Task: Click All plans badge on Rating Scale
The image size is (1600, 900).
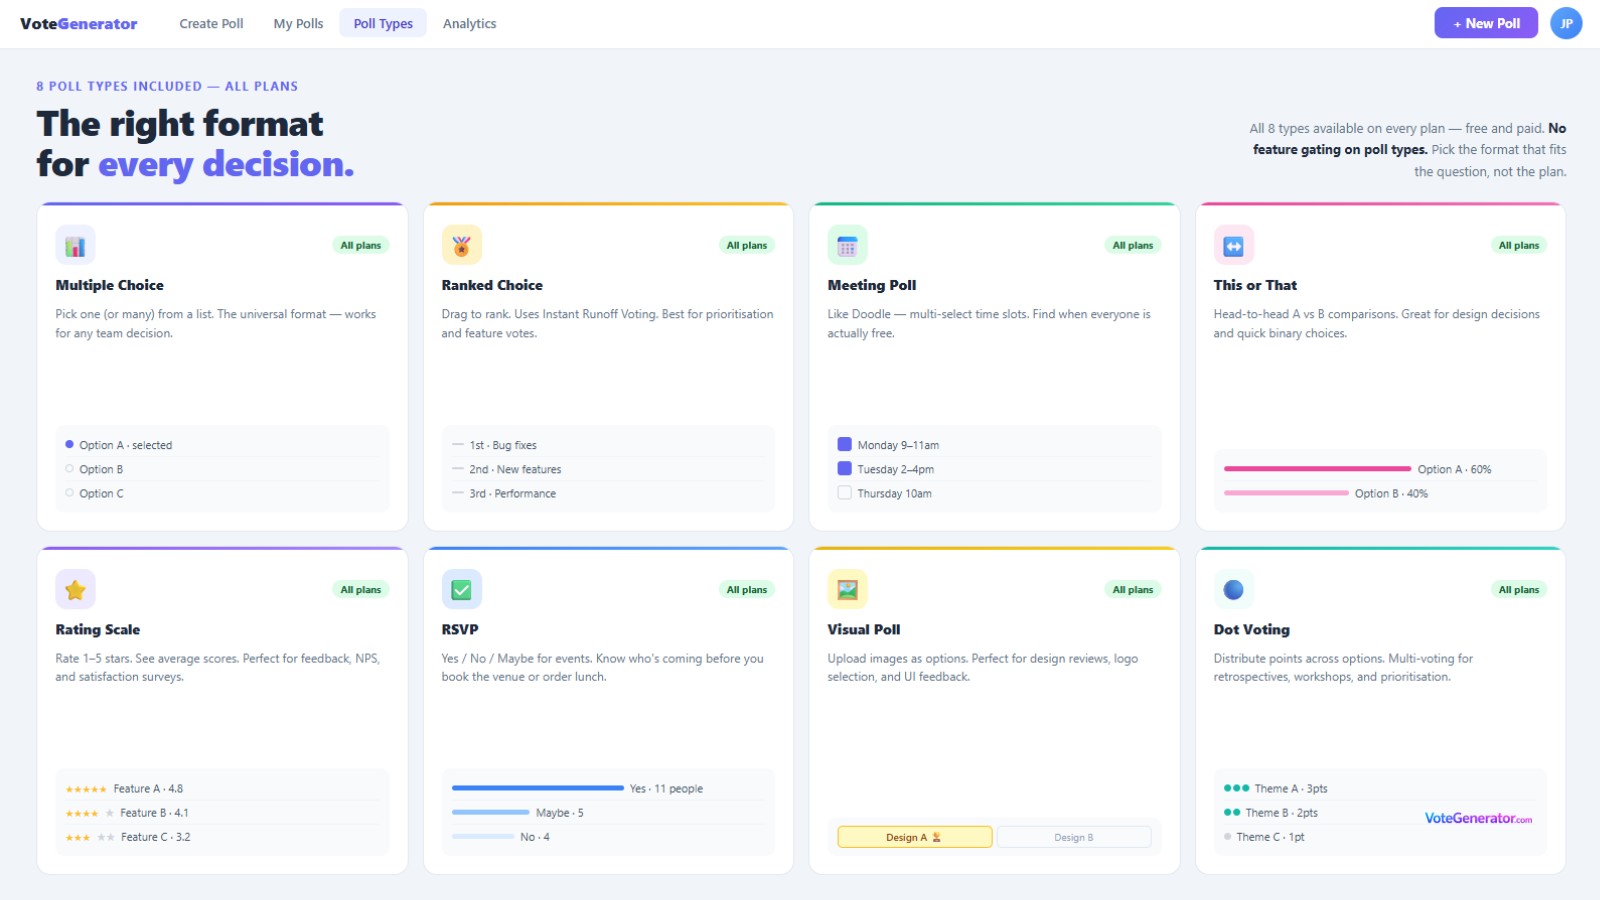Action: tap(360, 589)
